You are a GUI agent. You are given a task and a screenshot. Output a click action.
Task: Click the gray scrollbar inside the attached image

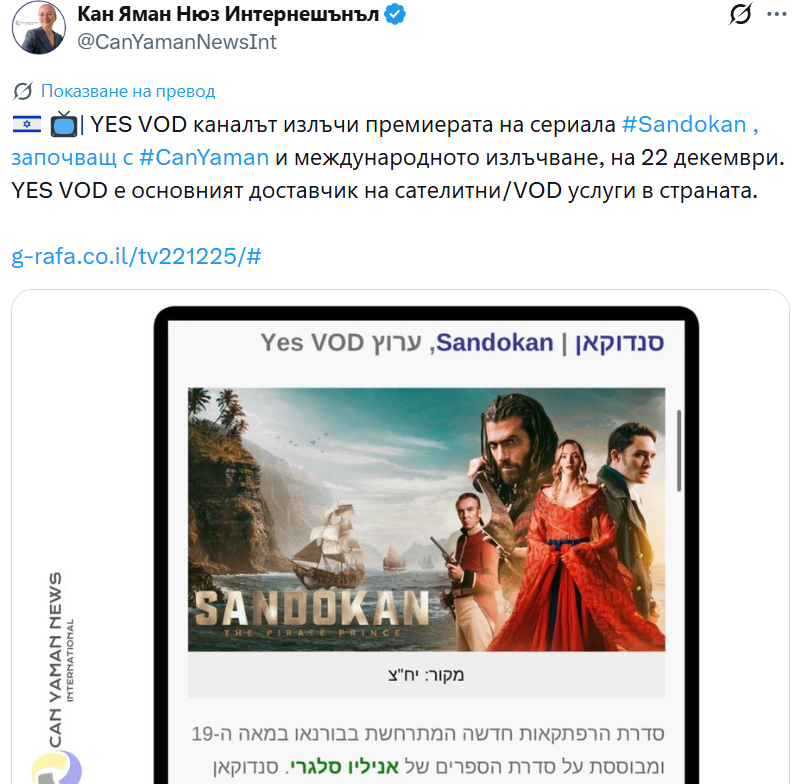pyautogui.click(x=679, y=450)
